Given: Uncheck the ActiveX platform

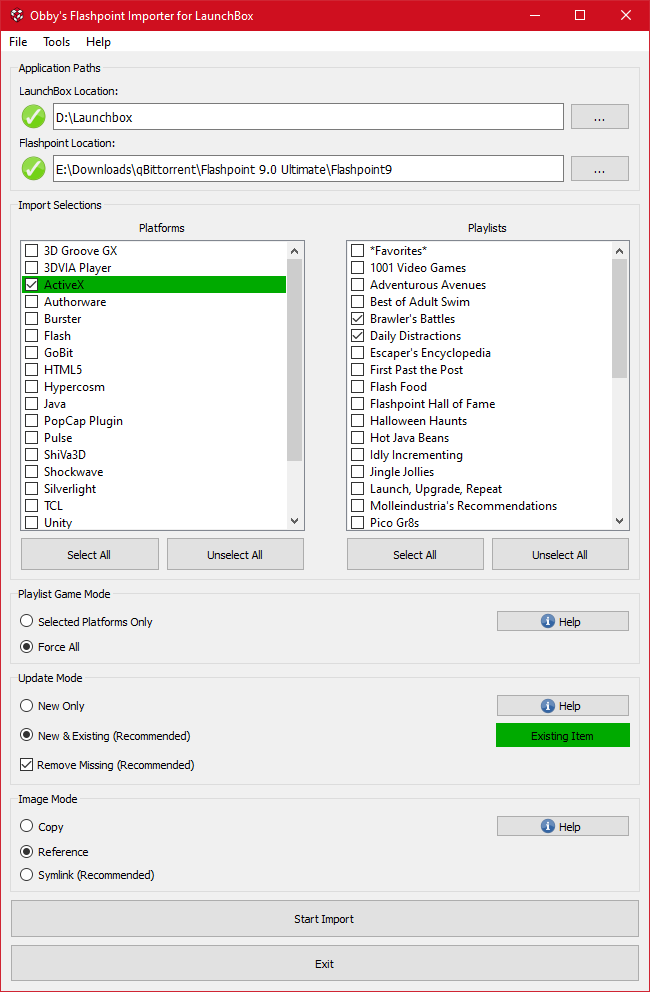Looking at the screenshot, I should click(32, 285).
